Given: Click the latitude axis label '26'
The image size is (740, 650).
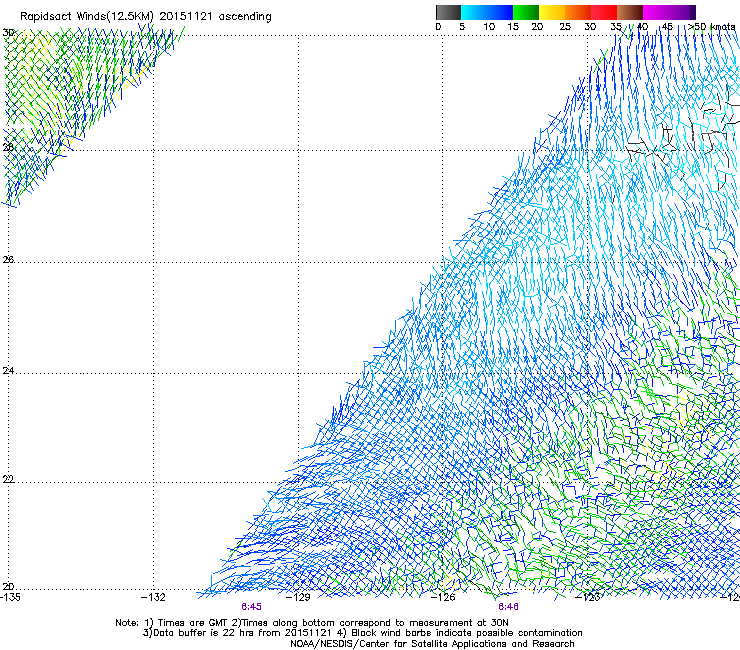Looking at the screenshot, I should pyautogui.click(x=8, y=259).
